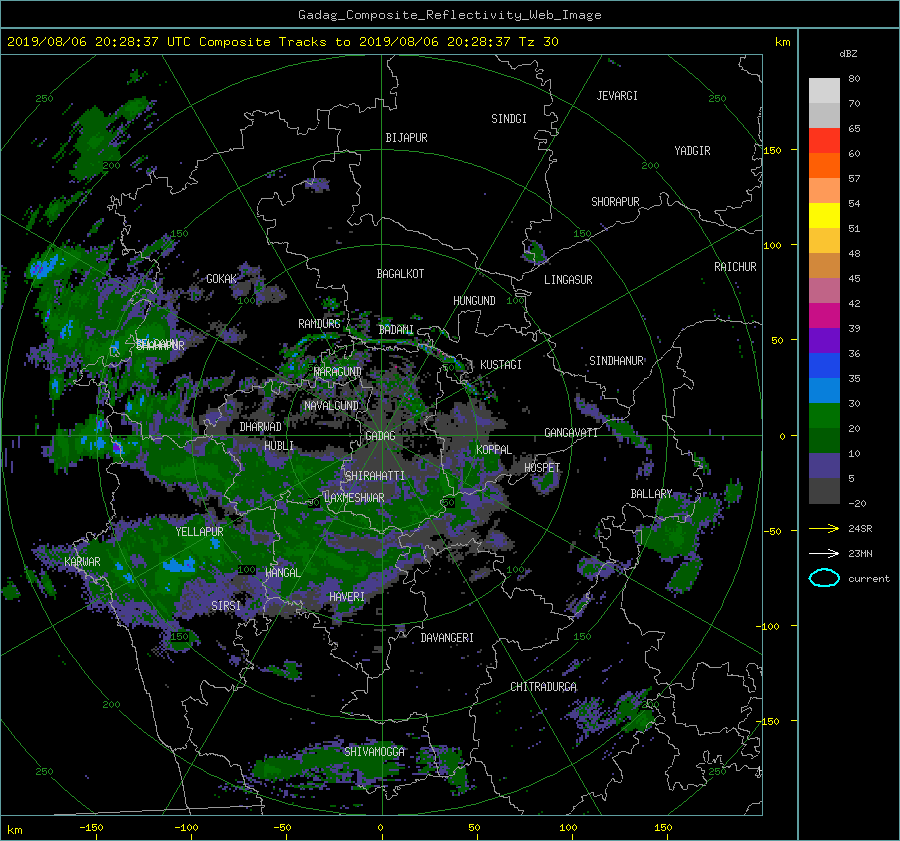
Task: Click the NAVALGUND city label
Action: pyautogui.click(x=331, y=406)
